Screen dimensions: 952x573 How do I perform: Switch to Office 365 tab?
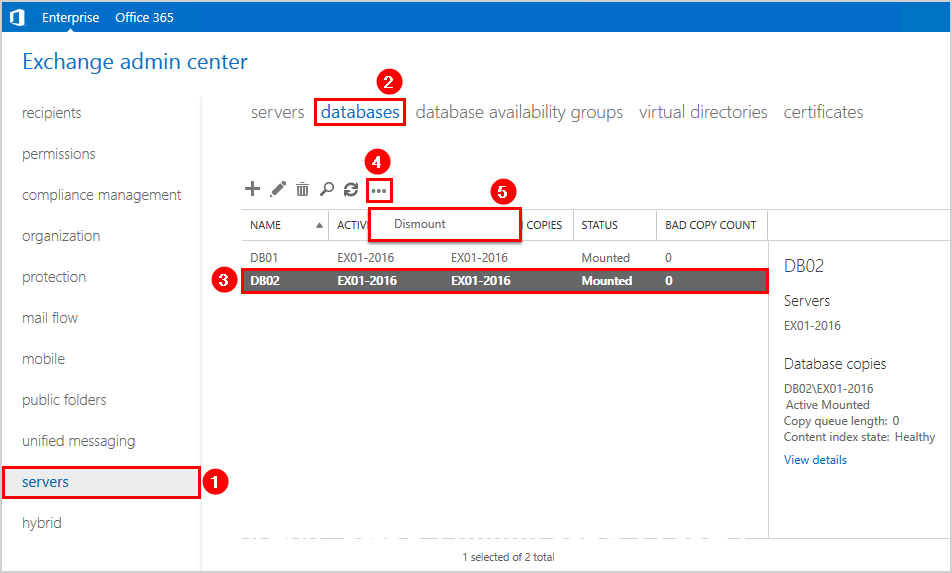click(144, 18)
